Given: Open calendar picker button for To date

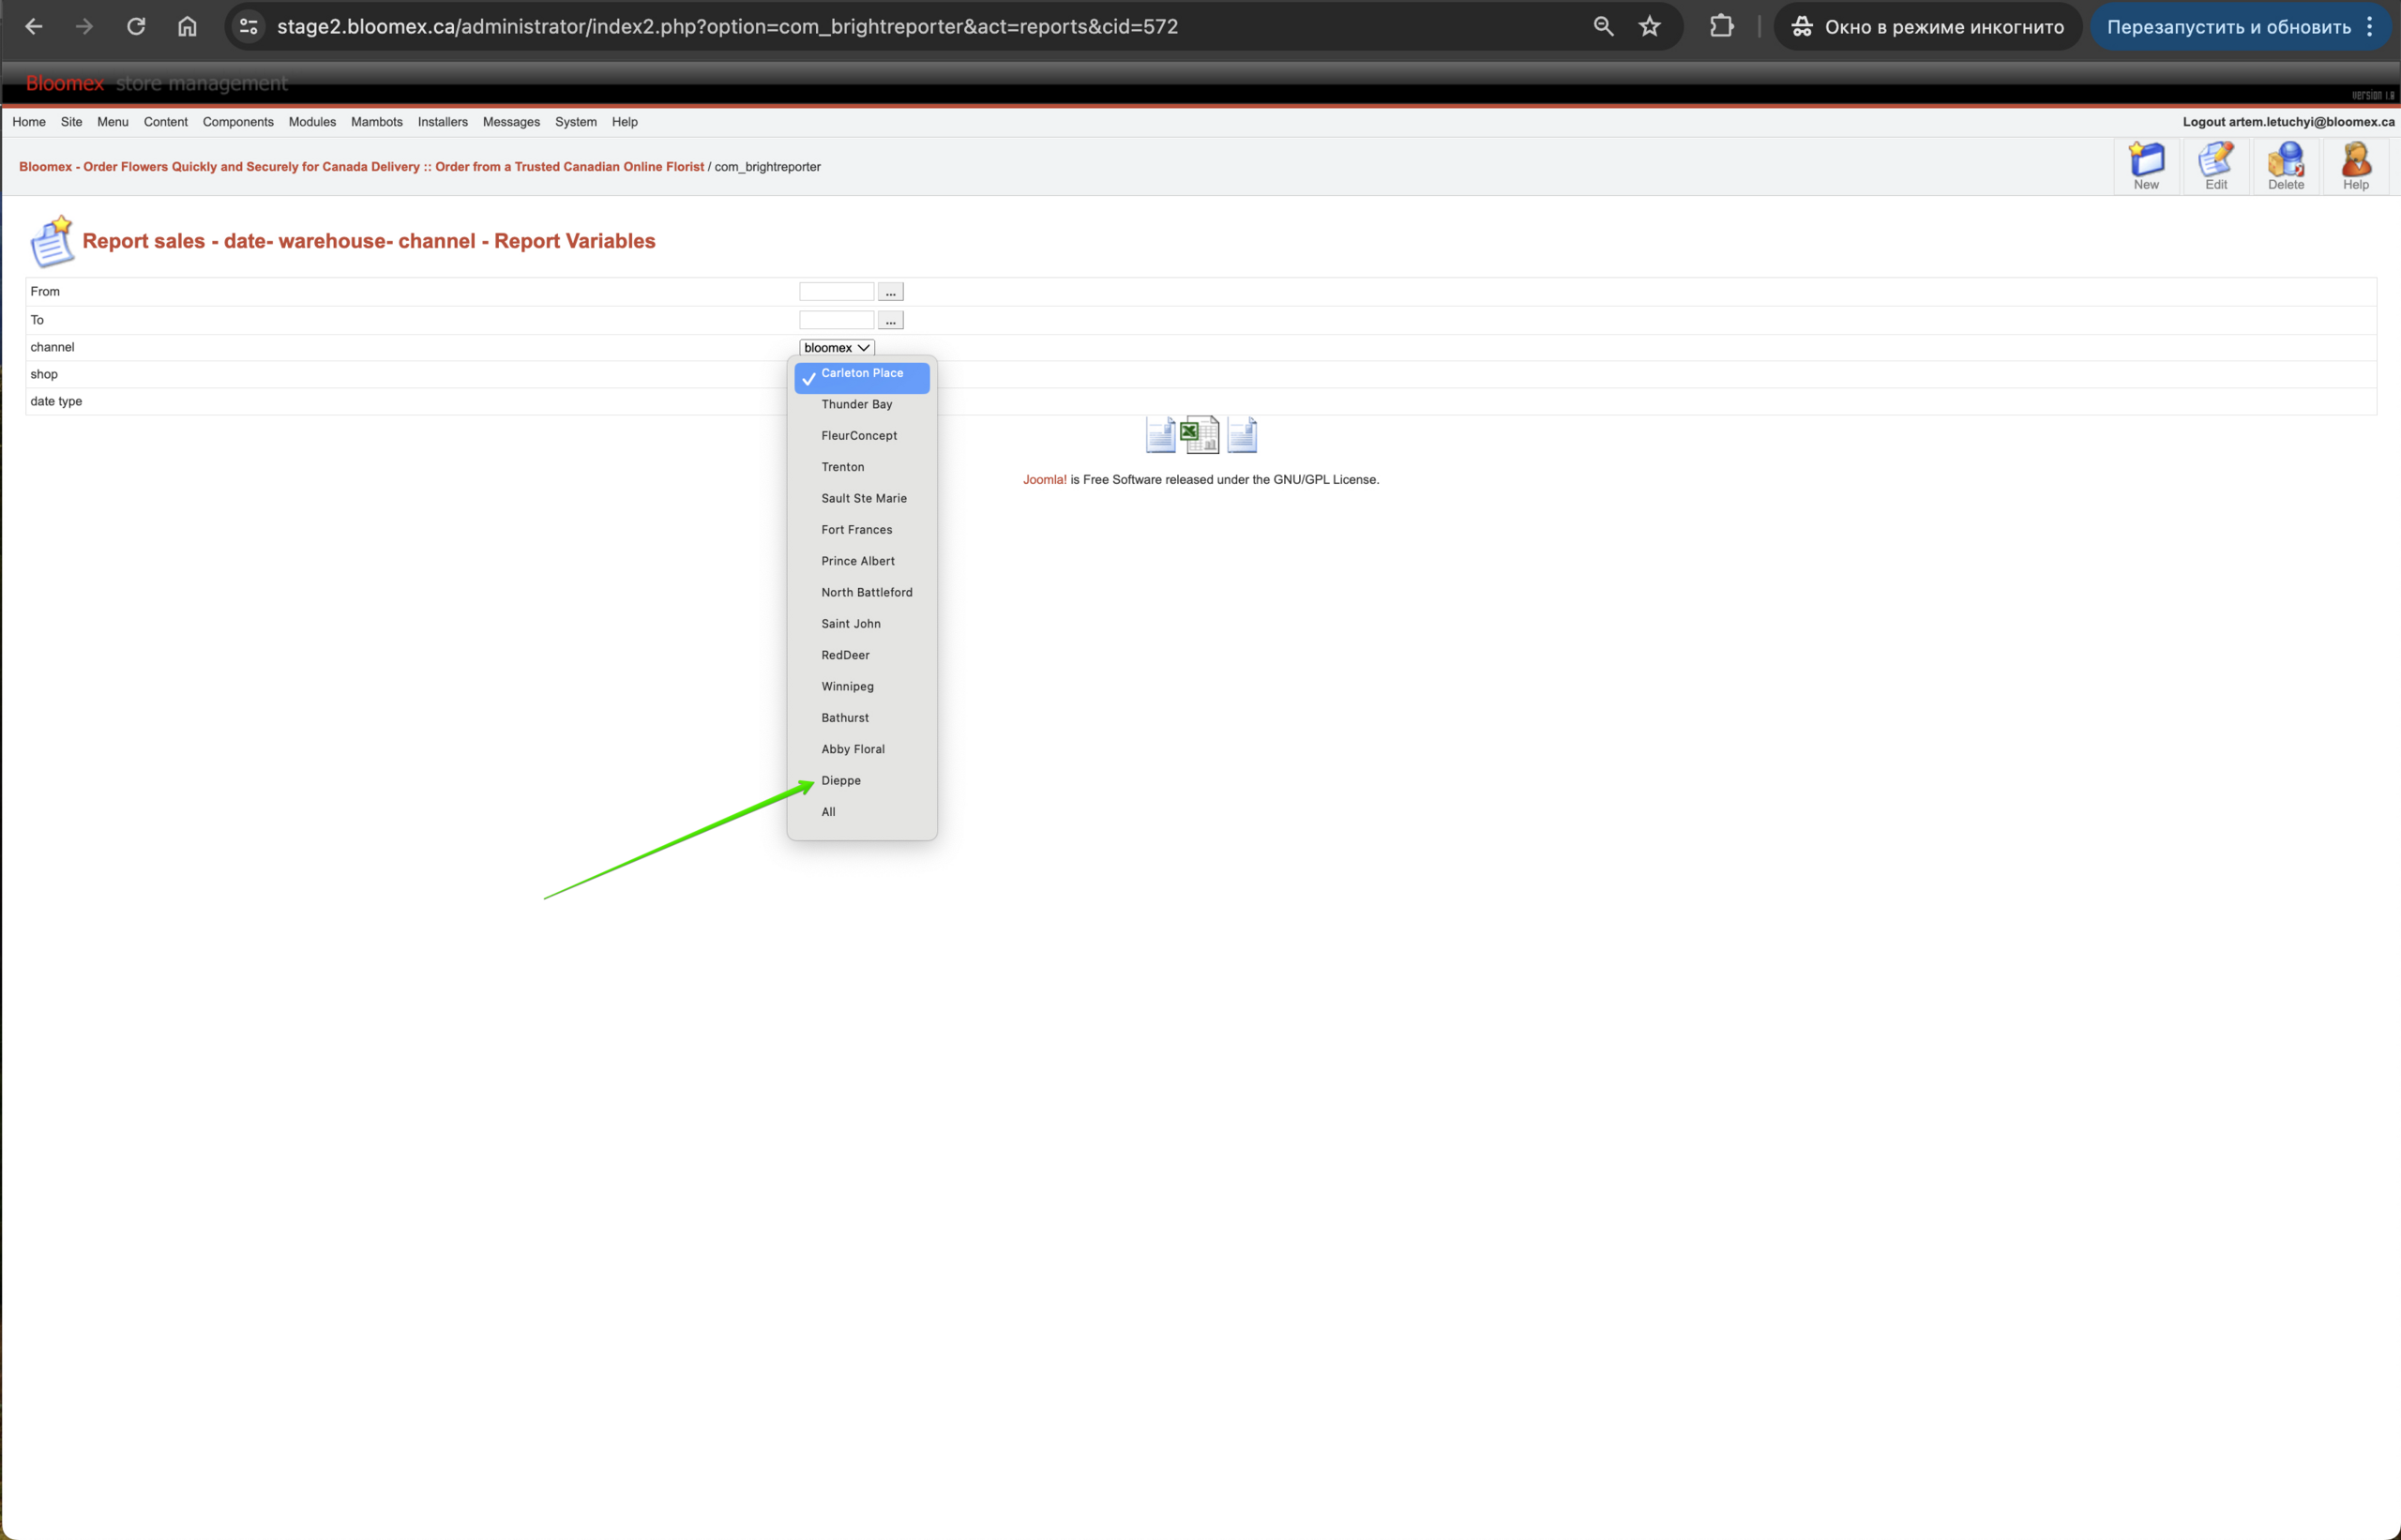Looking at the screenshot, I should [890, 320].
